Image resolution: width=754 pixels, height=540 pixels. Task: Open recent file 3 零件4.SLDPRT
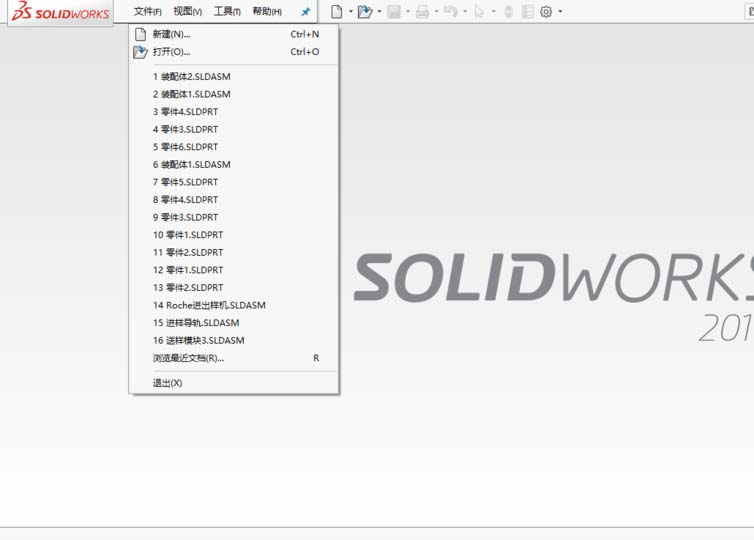[234, 112]
